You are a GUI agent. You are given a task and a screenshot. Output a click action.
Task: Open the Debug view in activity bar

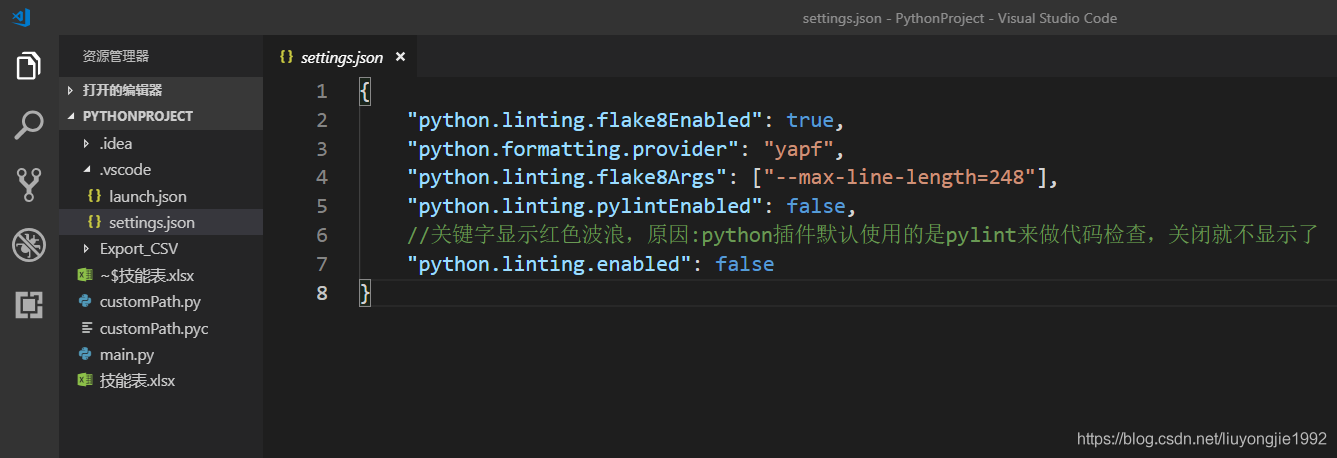click(29, 244)
